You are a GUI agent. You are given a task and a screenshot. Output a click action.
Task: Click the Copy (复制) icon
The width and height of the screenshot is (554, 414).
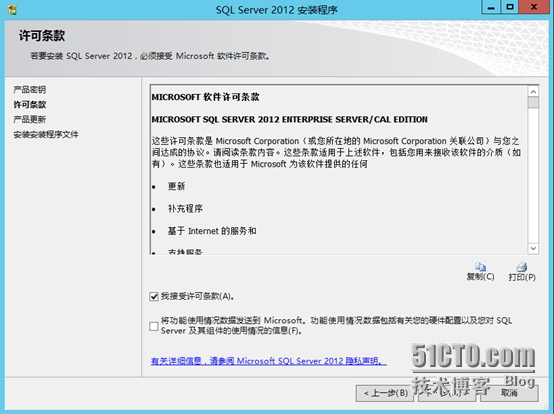point(481,272)
